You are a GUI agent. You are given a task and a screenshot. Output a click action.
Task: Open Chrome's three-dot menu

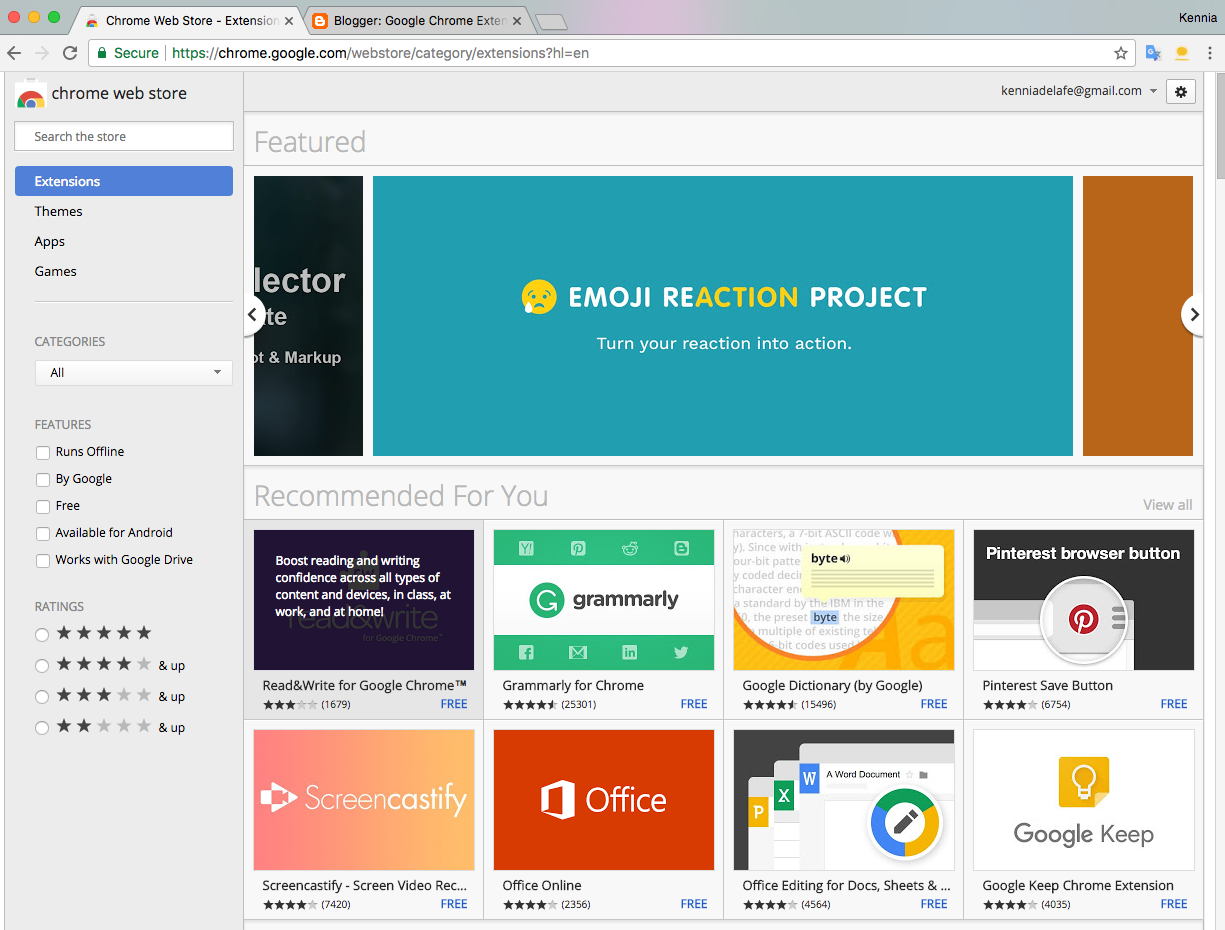click(x=1209, y=53)
